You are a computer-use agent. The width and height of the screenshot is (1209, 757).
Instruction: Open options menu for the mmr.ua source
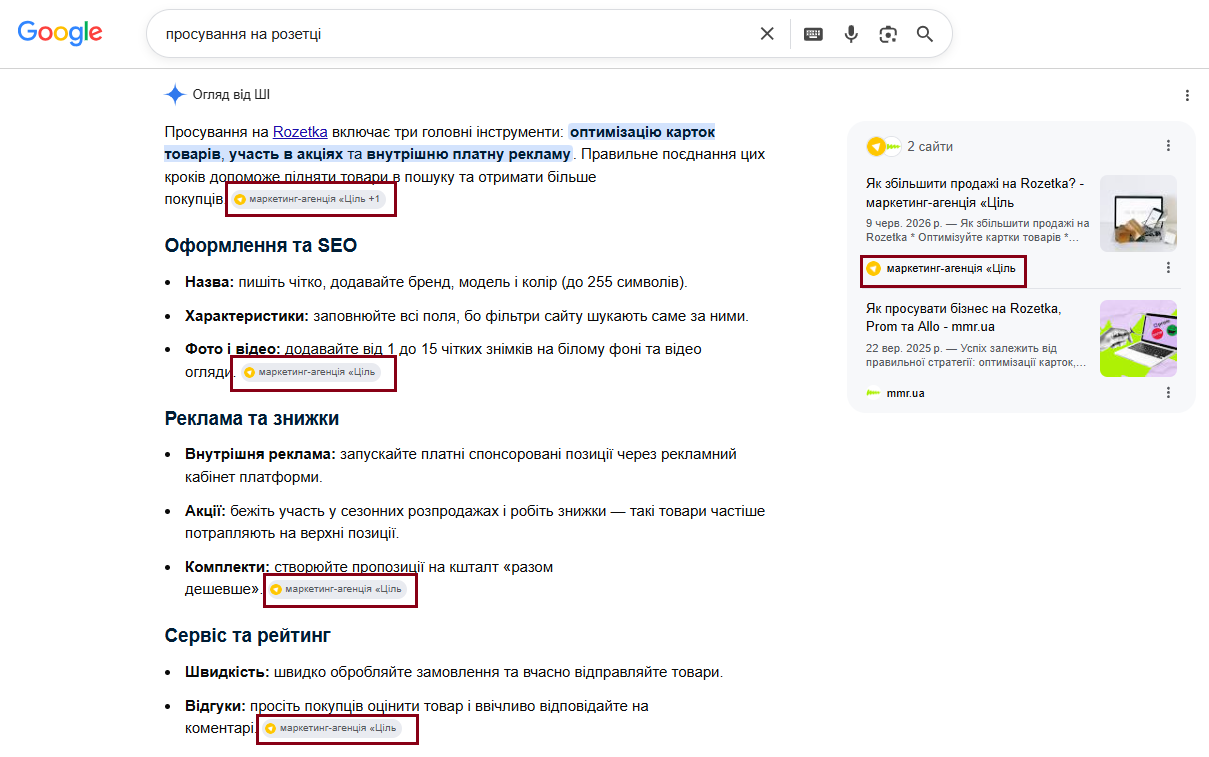(1168, 393)
